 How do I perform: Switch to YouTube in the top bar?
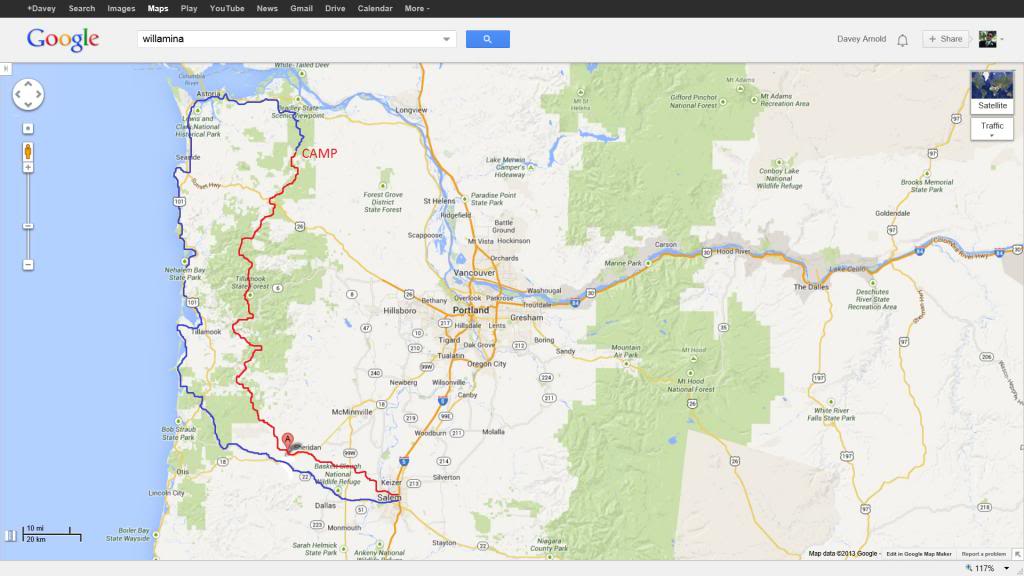227,8
